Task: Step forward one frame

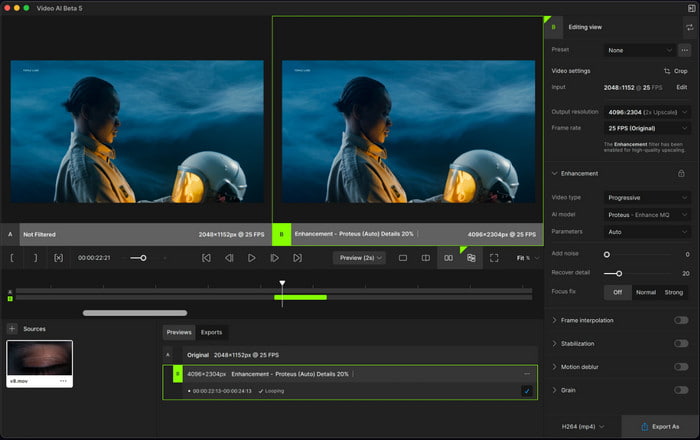Action: (275, 258)
